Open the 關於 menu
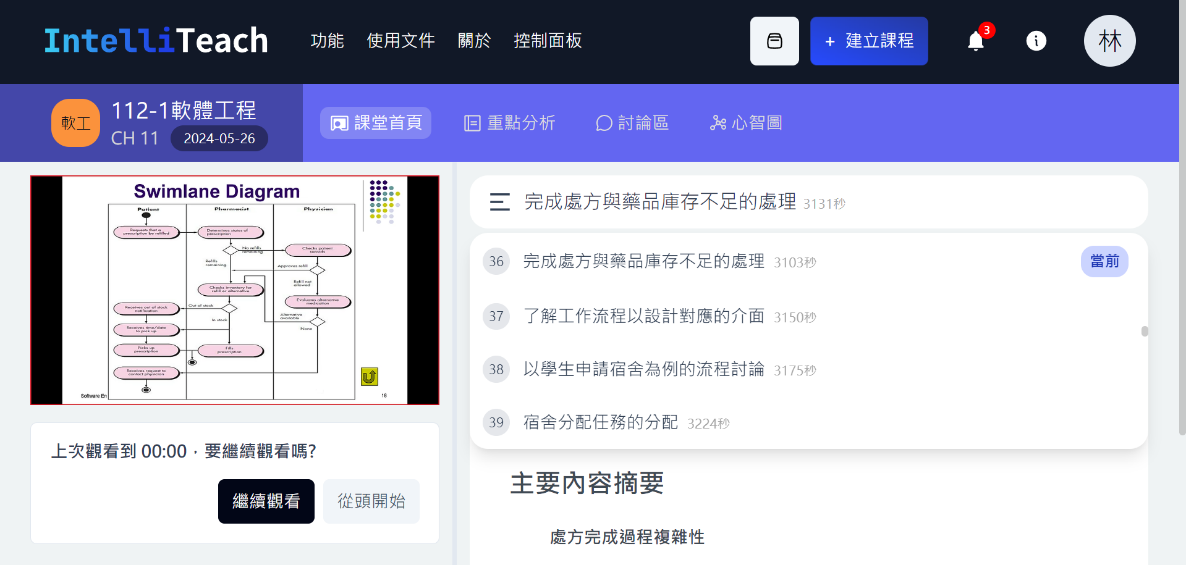Viewport: 1186px width, 565px height. click(474, 41)
